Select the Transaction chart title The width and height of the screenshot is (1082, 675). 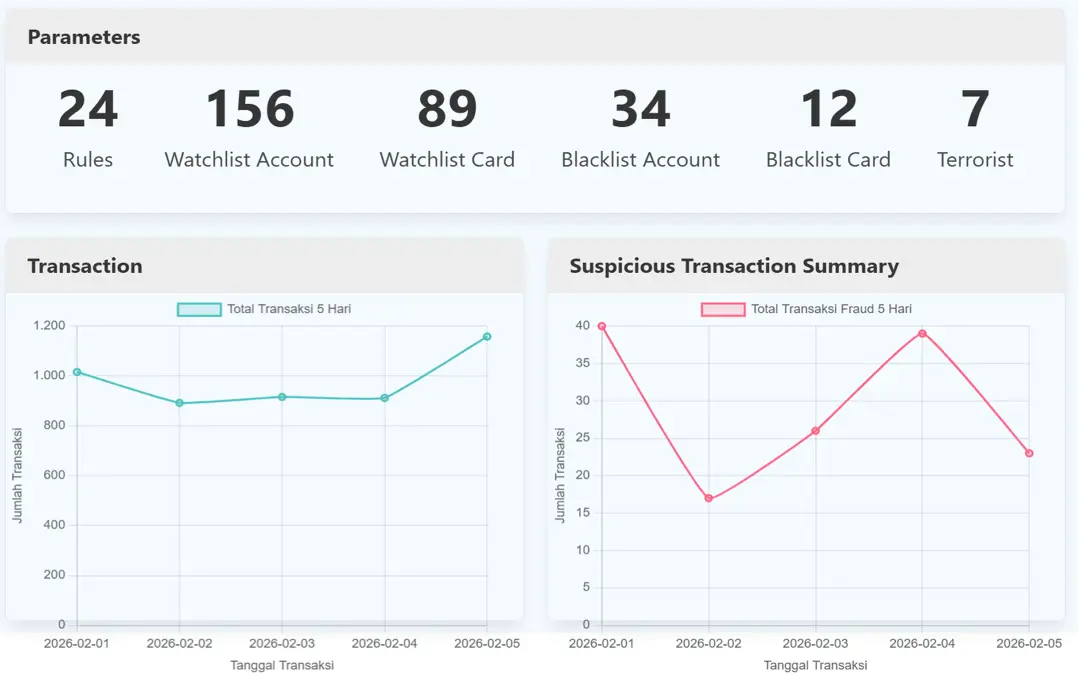click(x=85, y=266)
